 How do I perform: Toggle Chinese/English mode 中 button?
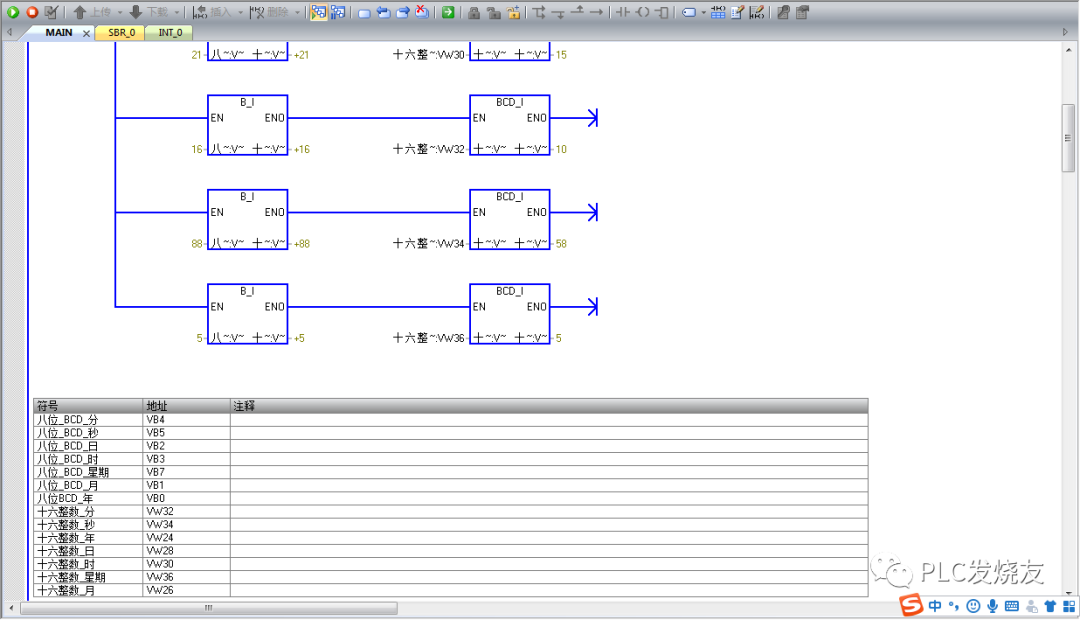(x=935, y=606)
